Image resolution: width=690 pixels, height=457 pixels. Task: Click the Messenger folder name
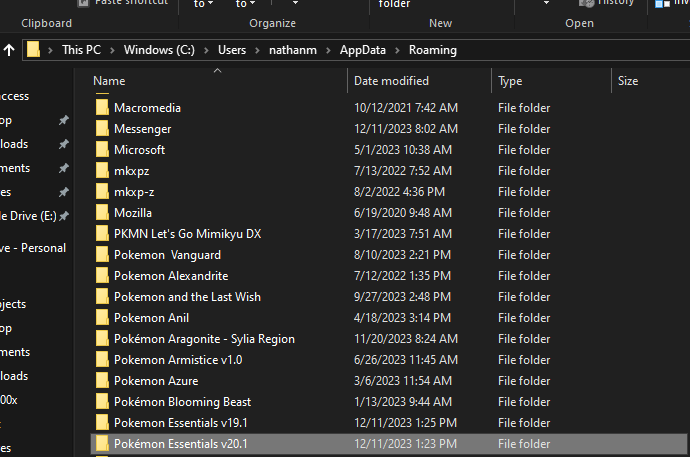[x=143, y=129]
